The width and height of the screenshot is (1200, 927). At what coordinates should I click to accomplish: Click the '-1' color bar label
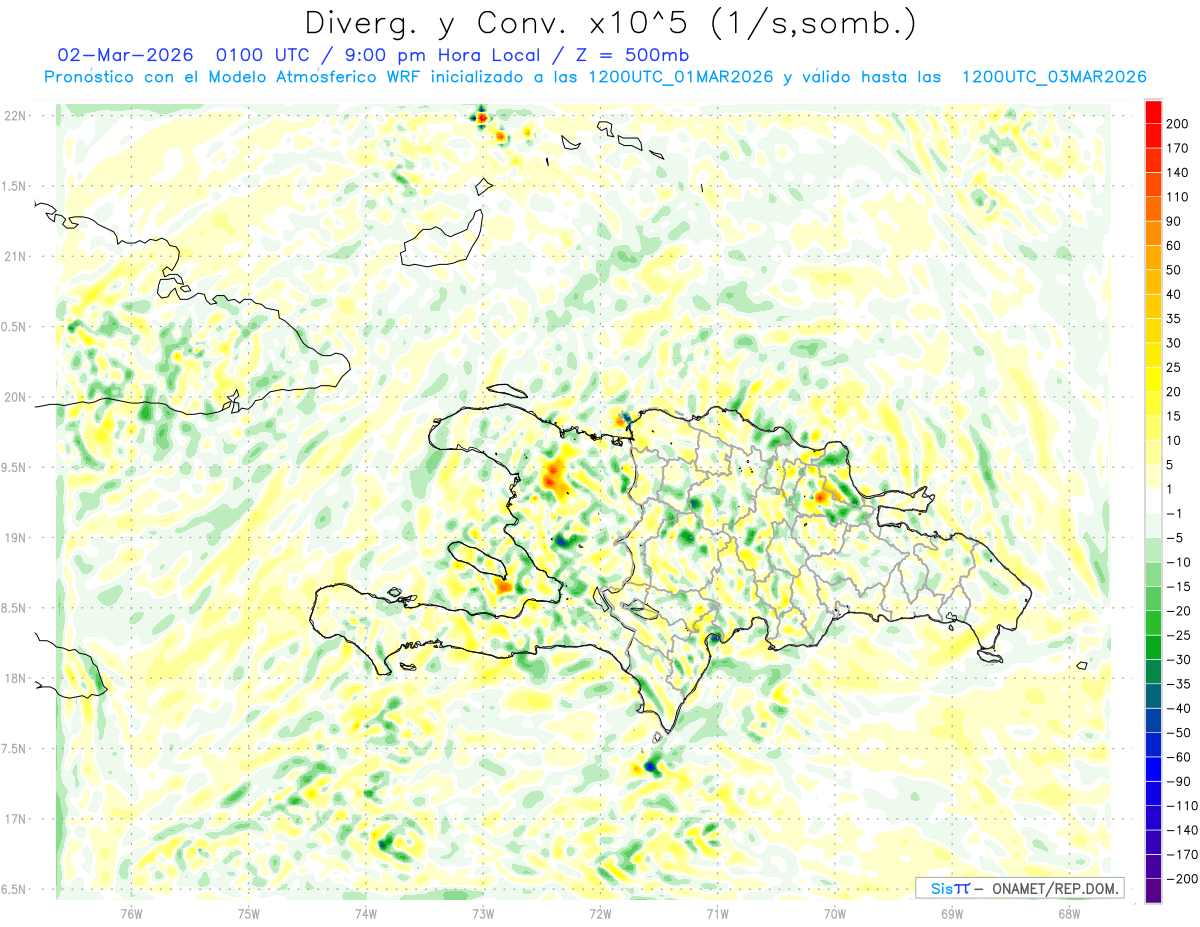[x=1174, y=513]
